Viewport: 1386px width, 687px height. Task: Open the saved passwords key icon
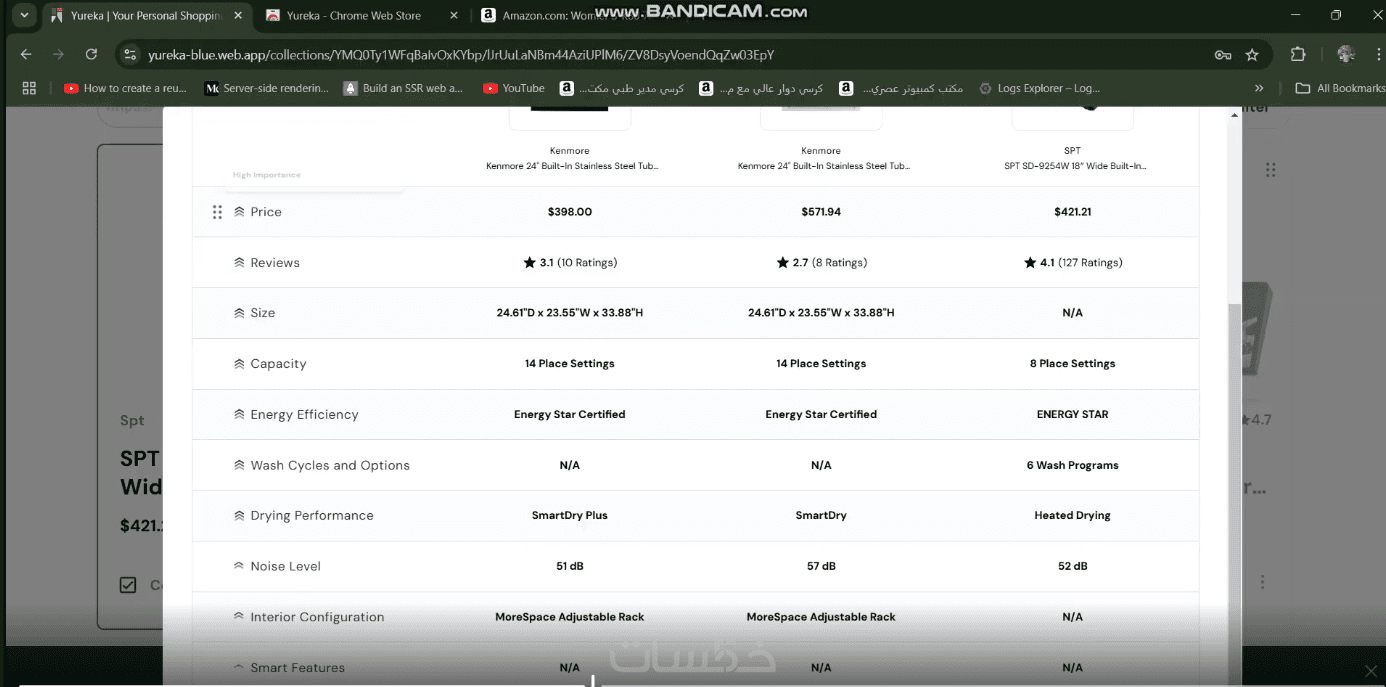click(x=1223, y=55)
